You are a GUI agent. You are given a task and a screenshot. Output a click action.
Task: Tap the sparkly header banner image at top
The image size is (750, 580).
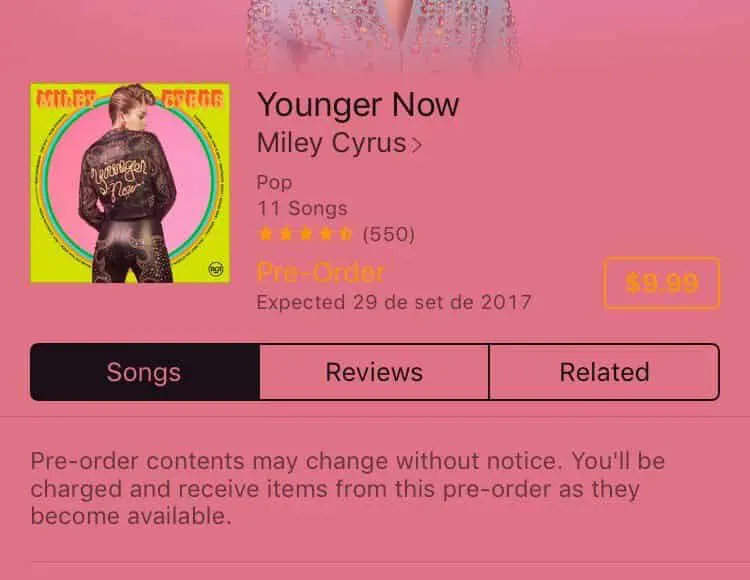(x=383, y=36)
